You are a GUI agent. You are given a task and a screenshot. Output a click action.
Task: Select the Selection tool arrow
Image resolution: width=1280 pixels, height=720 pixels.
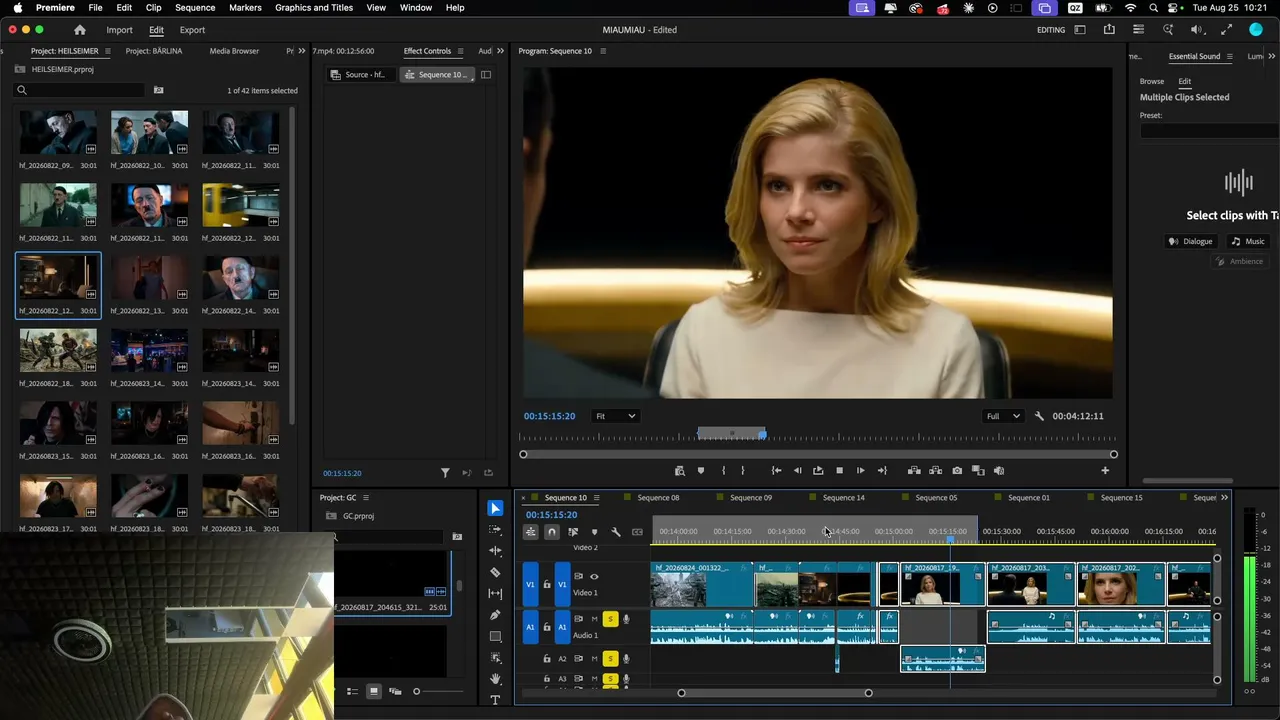pos(495,508)
